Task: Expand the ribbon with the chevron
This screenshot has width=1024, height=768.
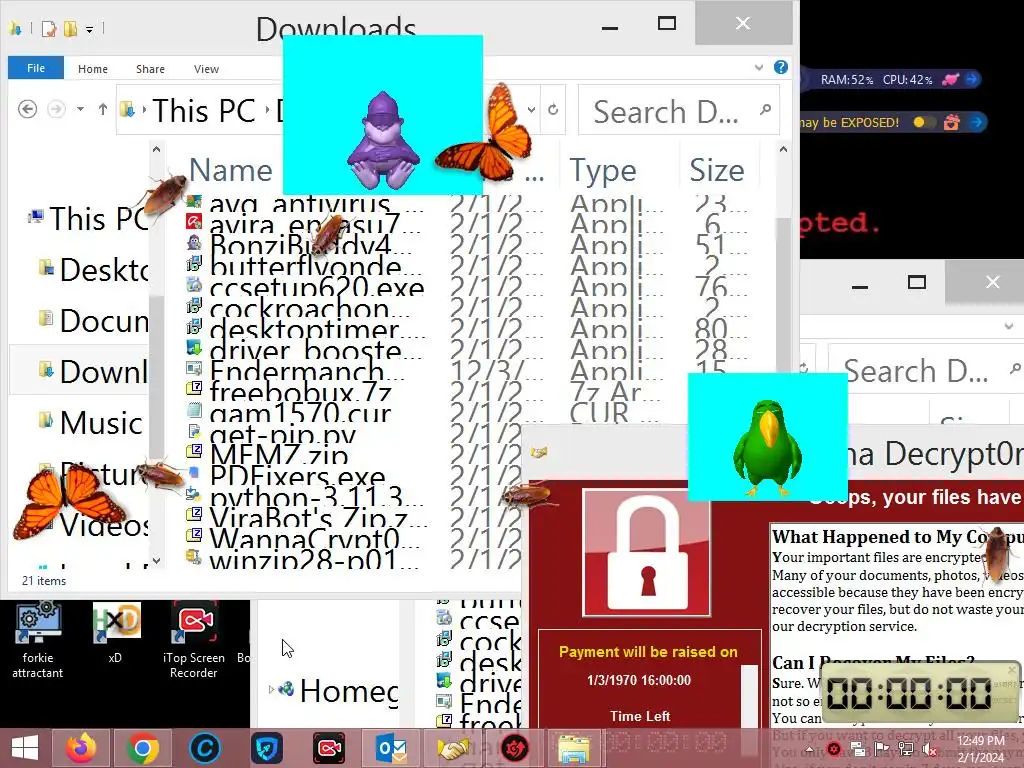Action: [758, 67]
